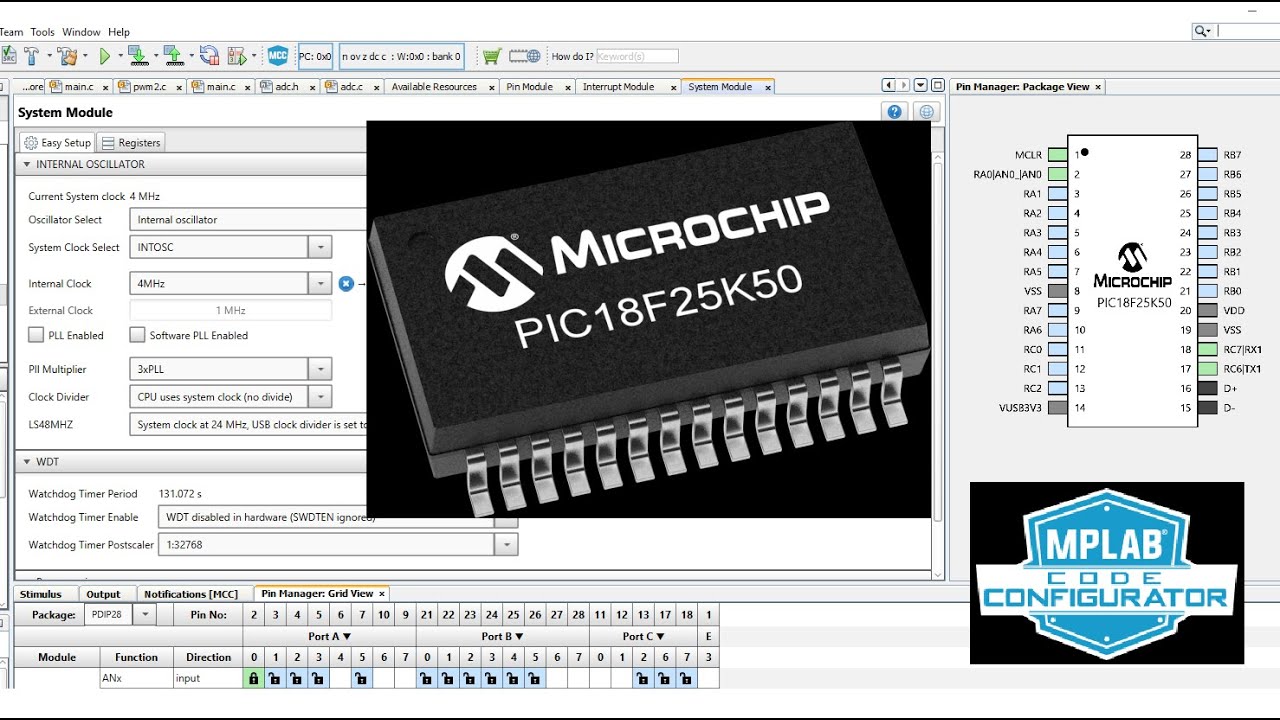Click the MCLR pin 1 box
This screenshot has width=1280, height=720.
pyautogui.click(x=1057, y=155)
